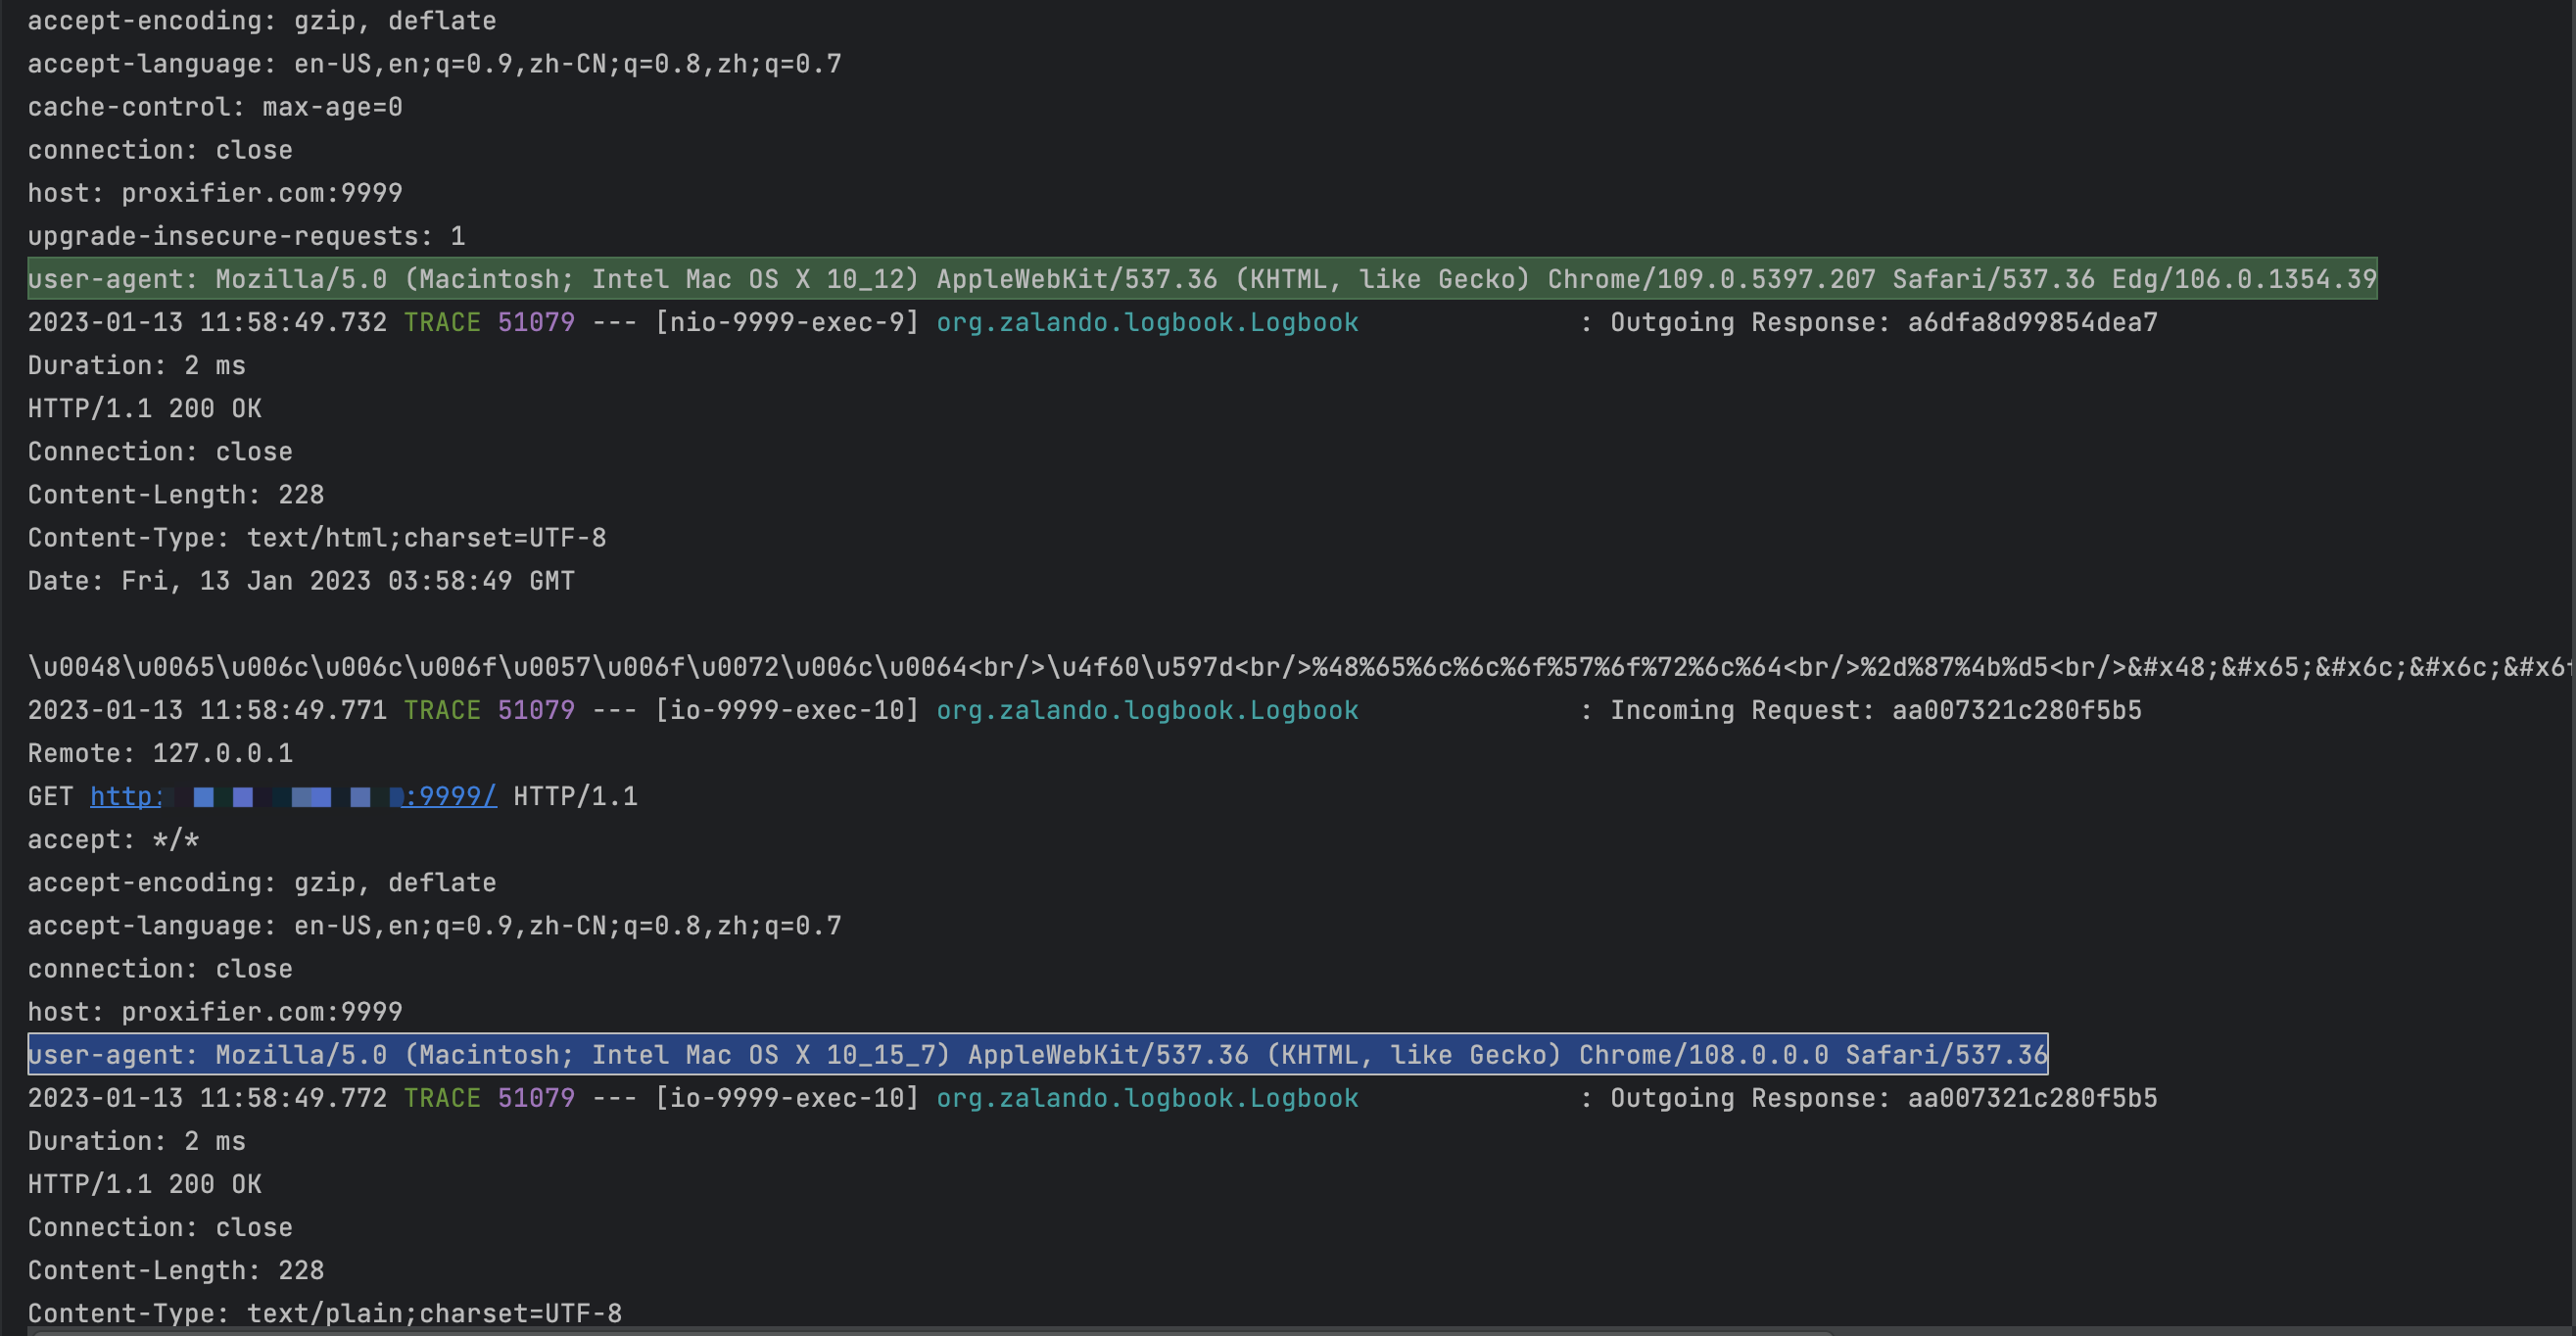Click the 'Content-Type: text/plain;charset=UTF-8' line
The image size is (2576, 1336).
tap(324, 1313)
